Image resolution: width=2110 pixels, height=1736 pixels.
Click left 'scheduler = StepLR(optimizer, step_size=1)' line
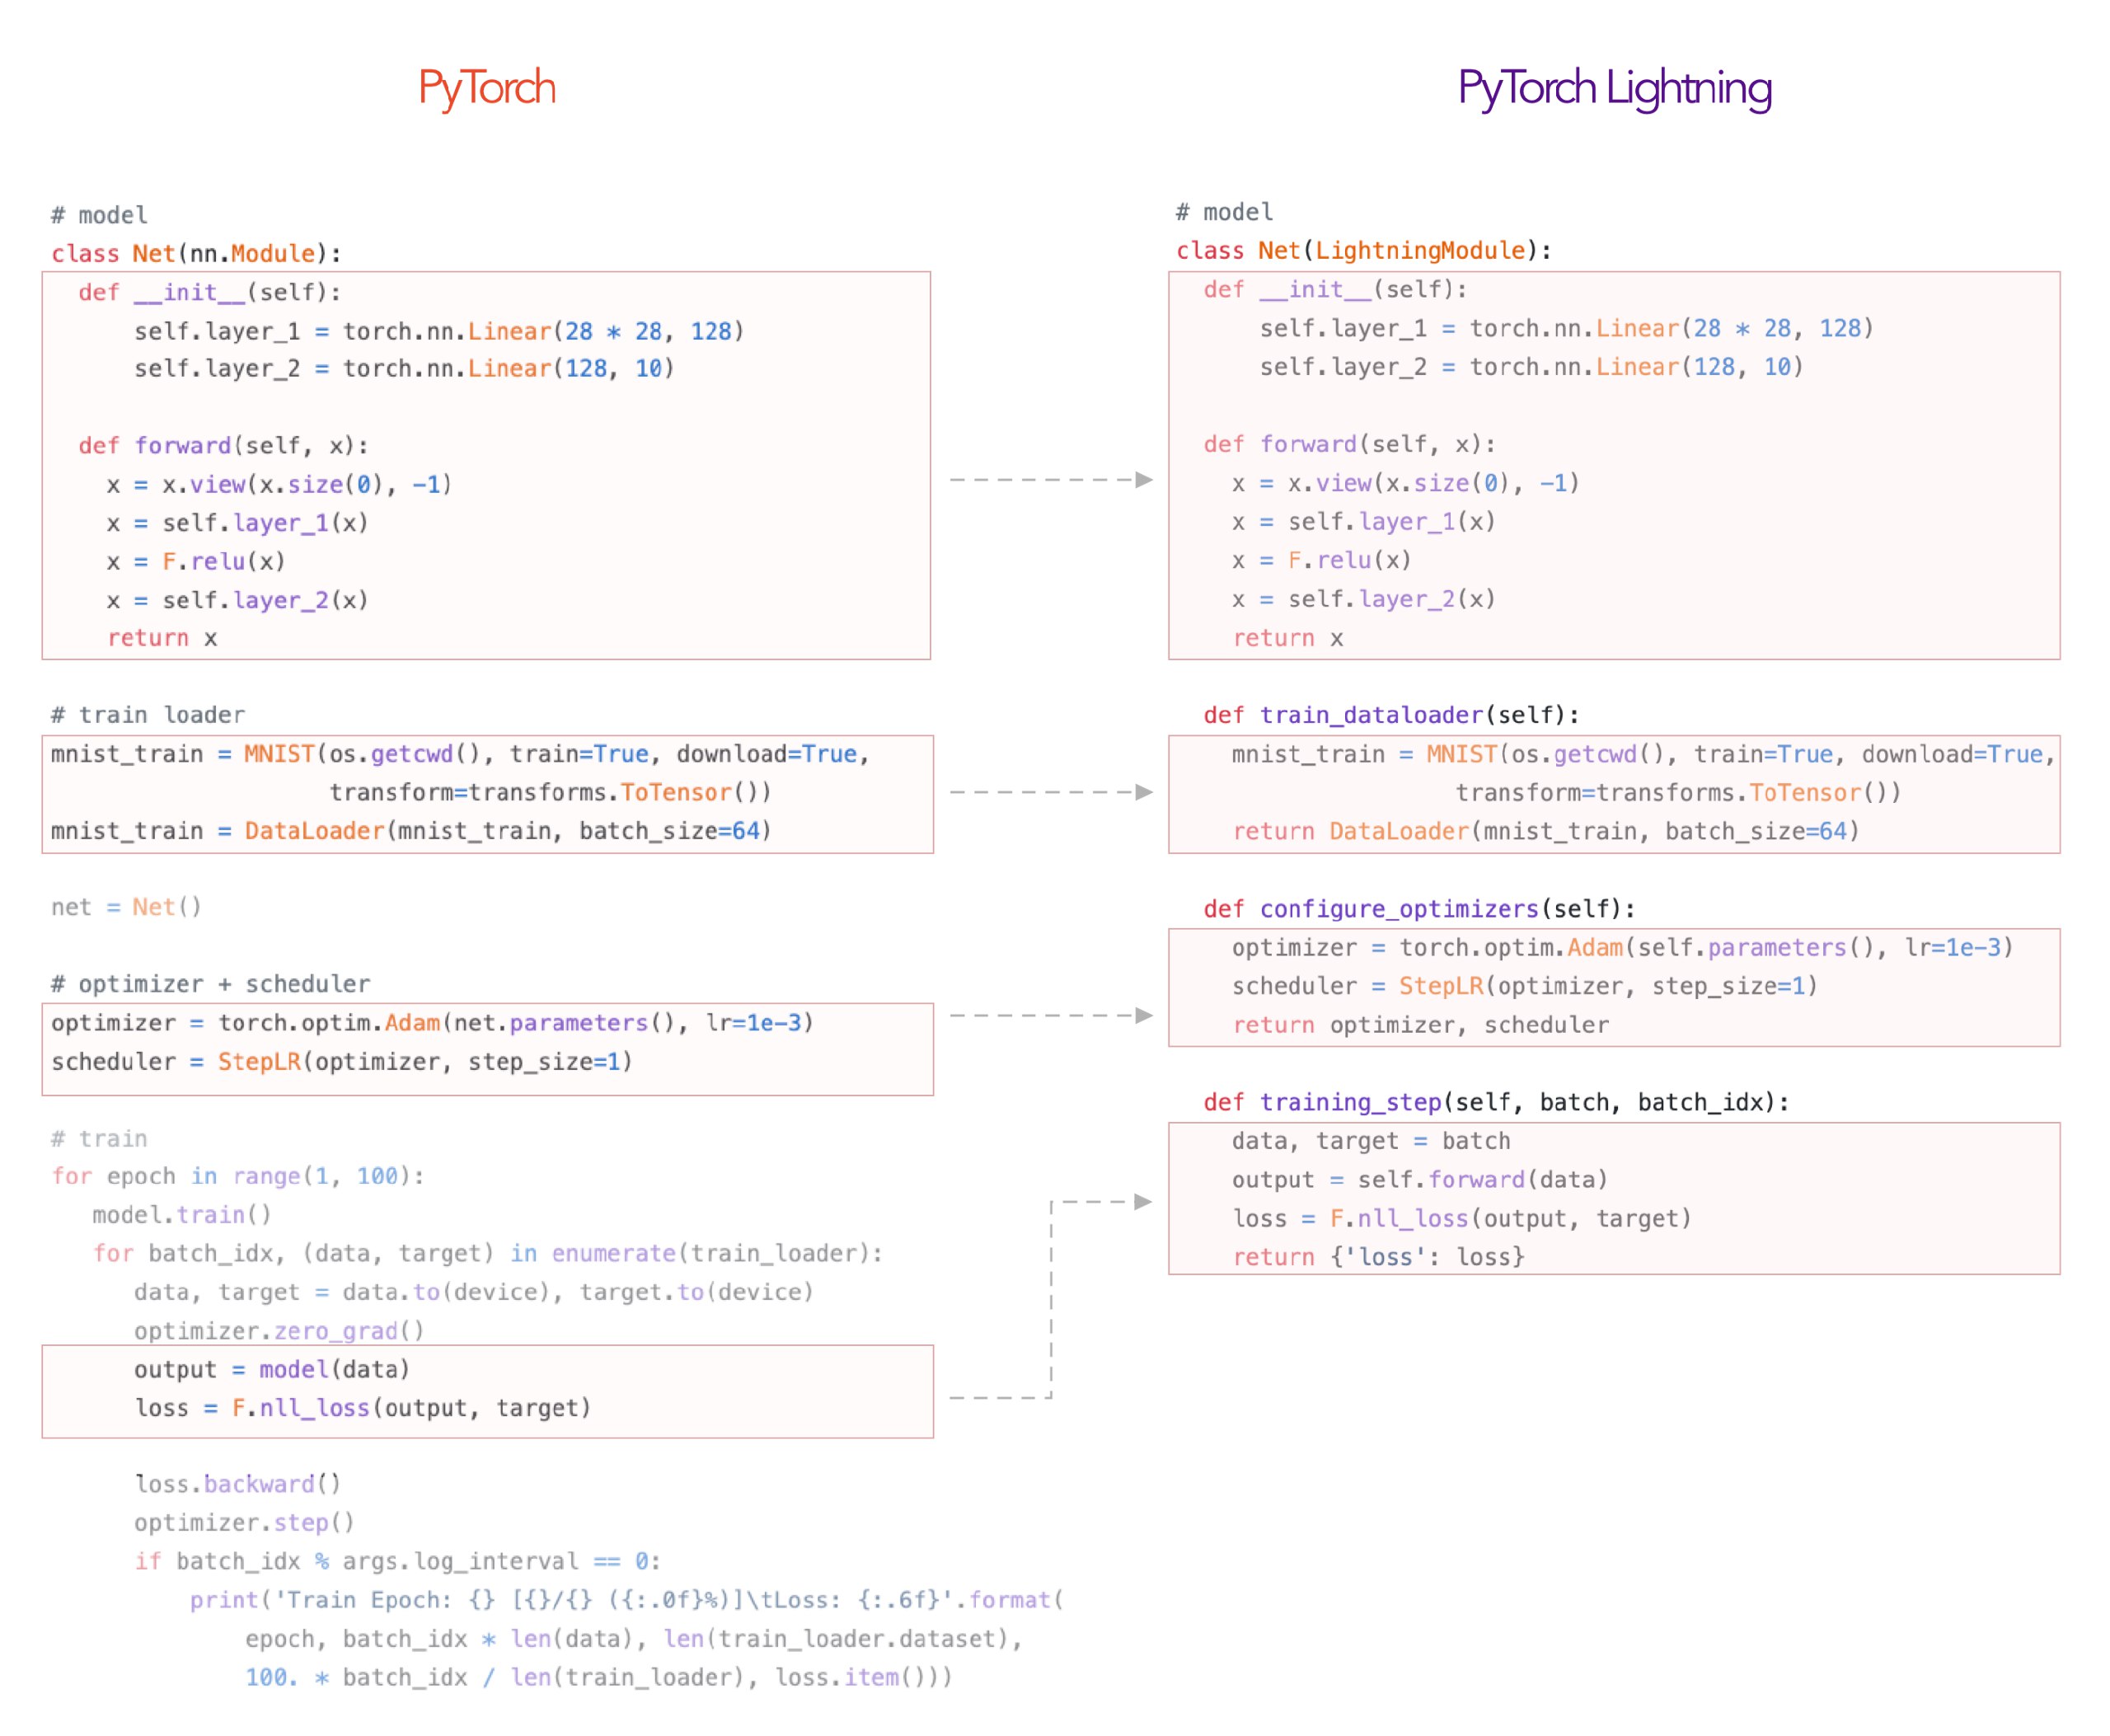[x=342, y=1062]
